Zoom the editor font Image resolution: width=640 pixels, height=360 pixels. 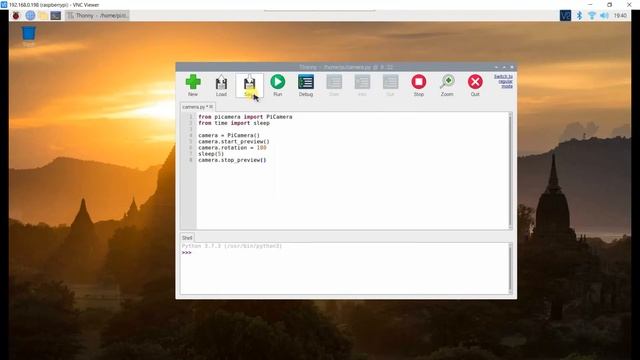coord(447,85)
